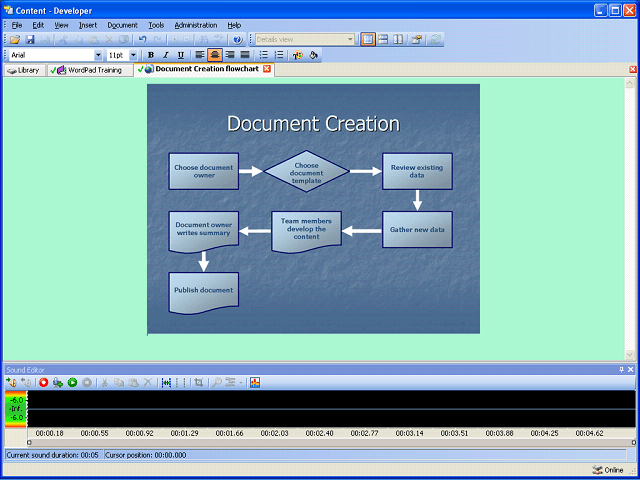Click the grayed-out Delete X in the top toolbar
This screenshot has width=640, height=480.
pos(109,40)
